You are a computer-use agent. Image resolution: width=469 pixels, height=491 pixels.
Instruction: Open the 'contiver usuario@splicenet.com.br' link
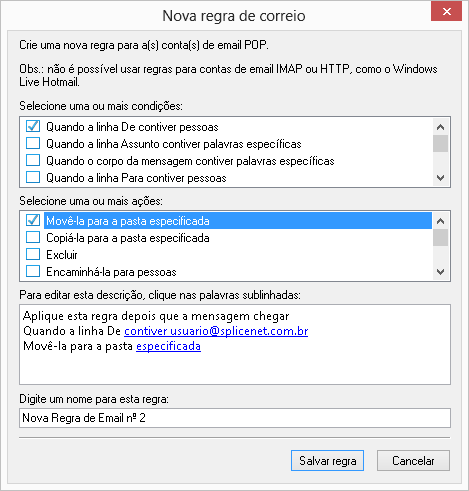tap(216, 331)
